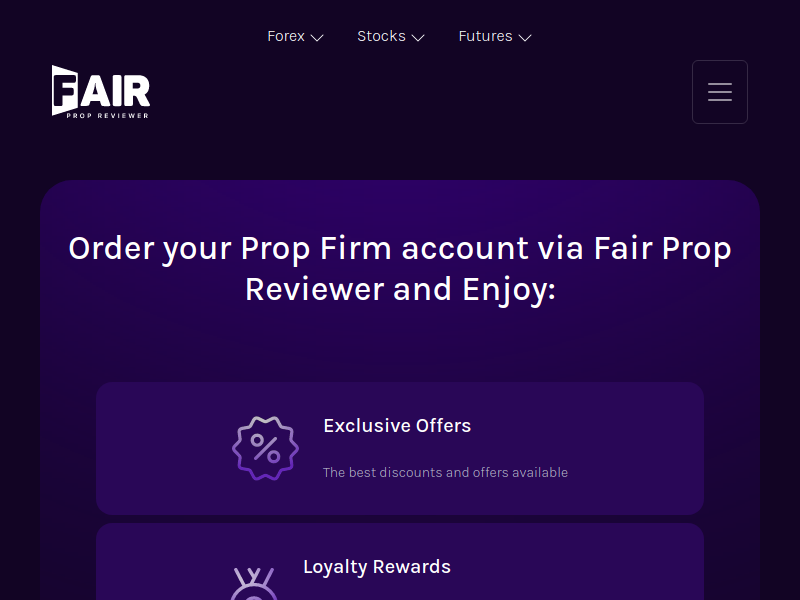This screenshot has width=800, height=600.
Task: Click the flag-shaped F in the logo
Action: click(x=65, y=90)
